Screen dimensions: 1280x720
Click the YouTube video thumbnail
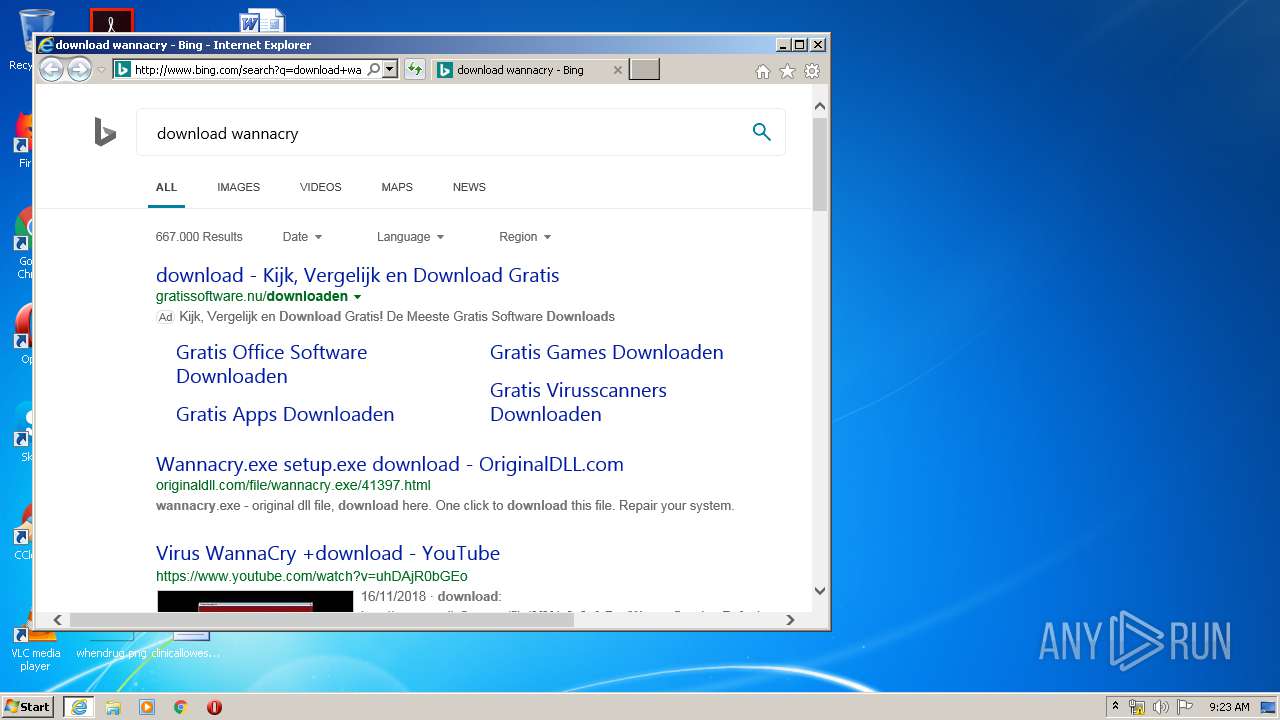click(x=255, y=600)
